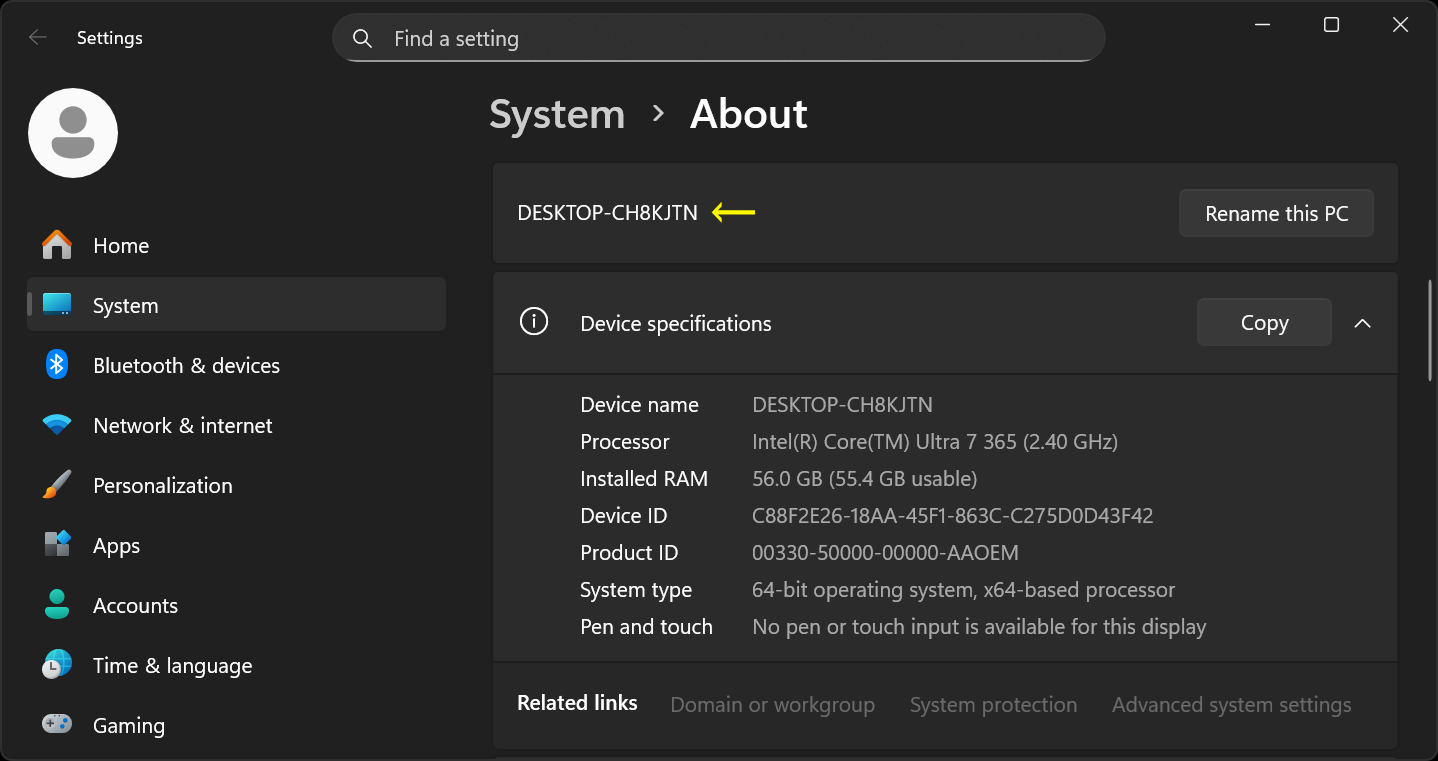Screen dimensions: 1438x761
Task: Open Apps using its sidebar icon
Action: tap(57, 544)
